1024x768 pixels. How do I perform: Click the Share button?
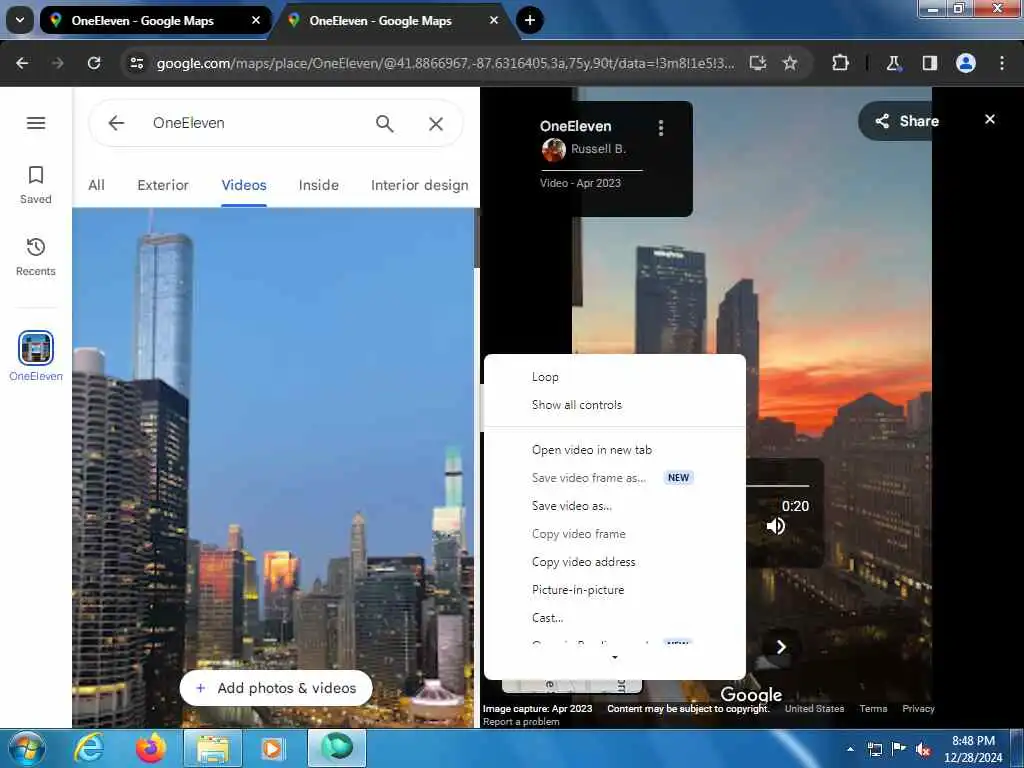point(908,121)
